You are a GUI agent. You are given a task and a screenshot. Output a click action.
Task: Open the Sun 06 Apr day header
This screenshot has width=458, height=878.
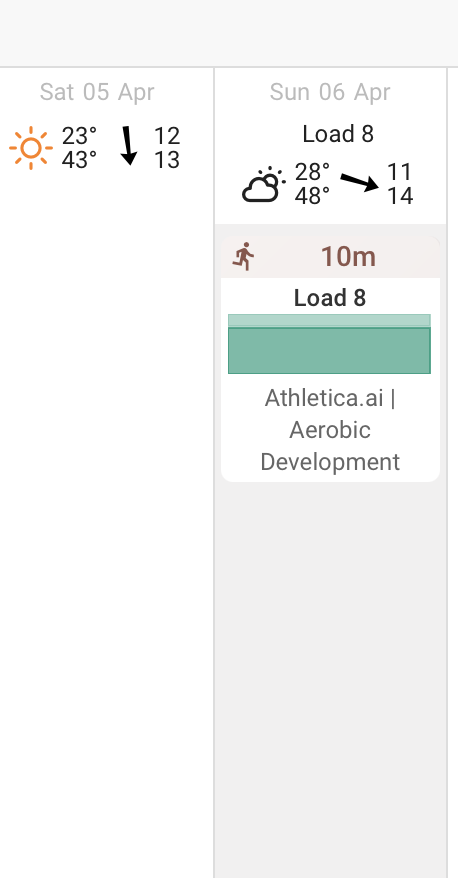pos(330,92)
